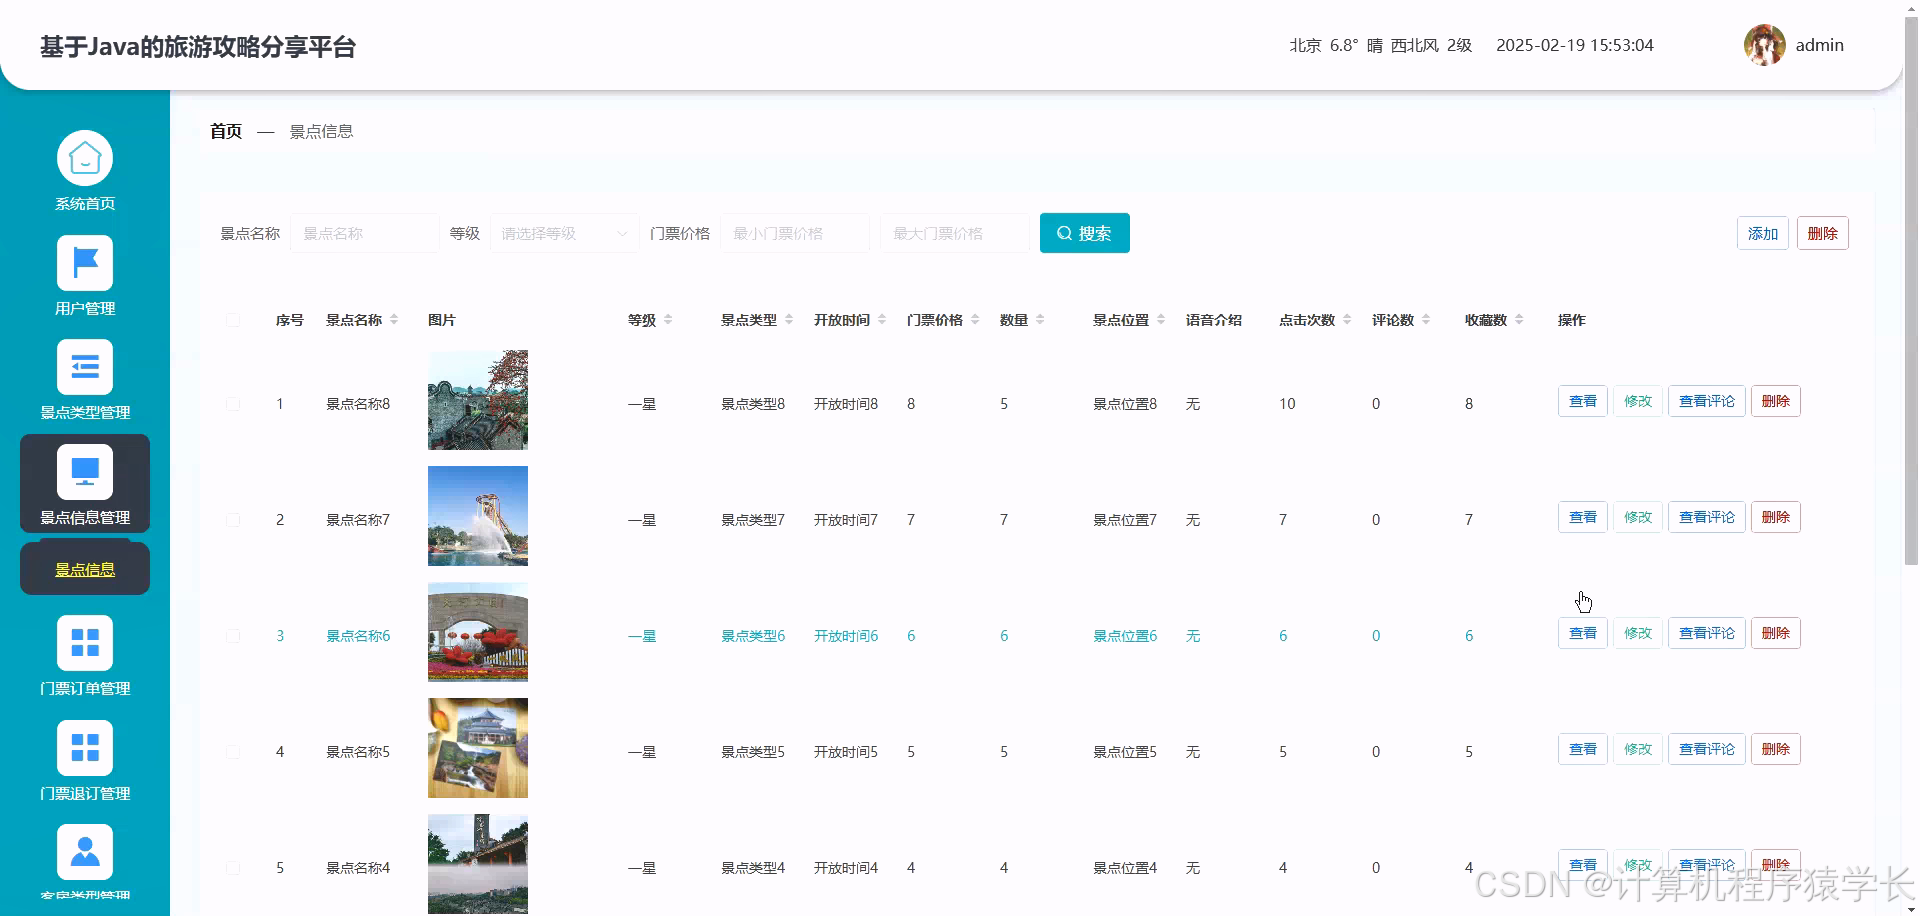Click 查看评论 for 景点名称7
Image resolution: width=1920 pixels, height=916 pixels.
pos(1707,517)
